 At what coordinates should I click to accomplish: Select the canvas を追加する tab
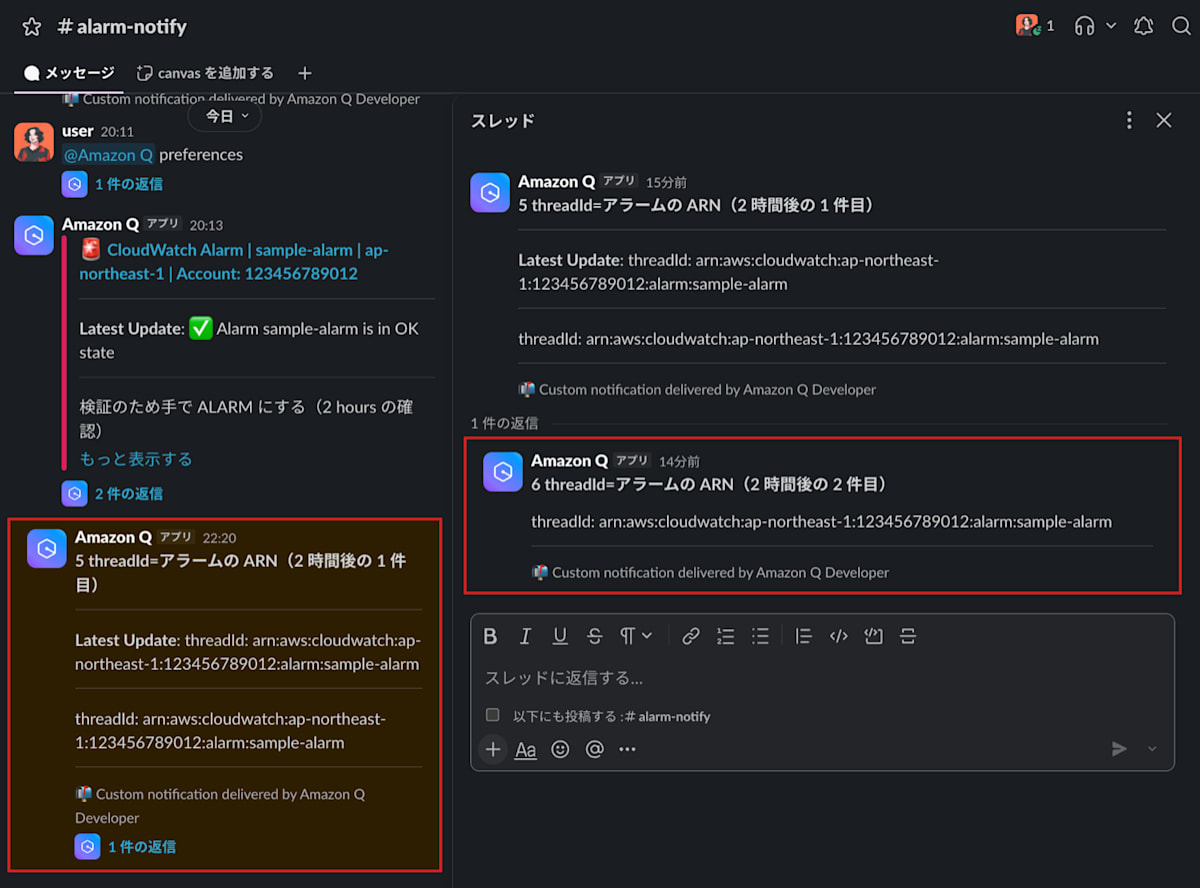click(x=205, y=73)
